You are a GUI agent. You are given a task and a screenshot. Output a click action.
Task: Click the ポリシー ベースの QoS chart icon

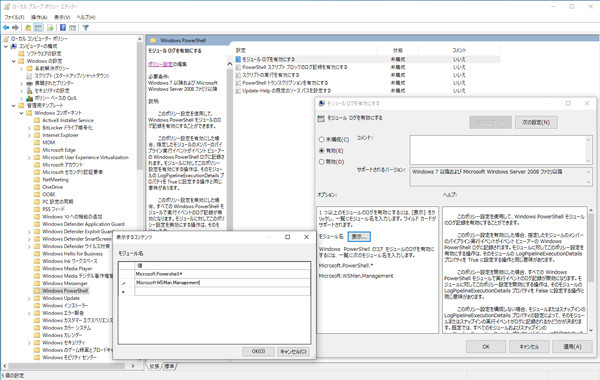coord(29,98)
